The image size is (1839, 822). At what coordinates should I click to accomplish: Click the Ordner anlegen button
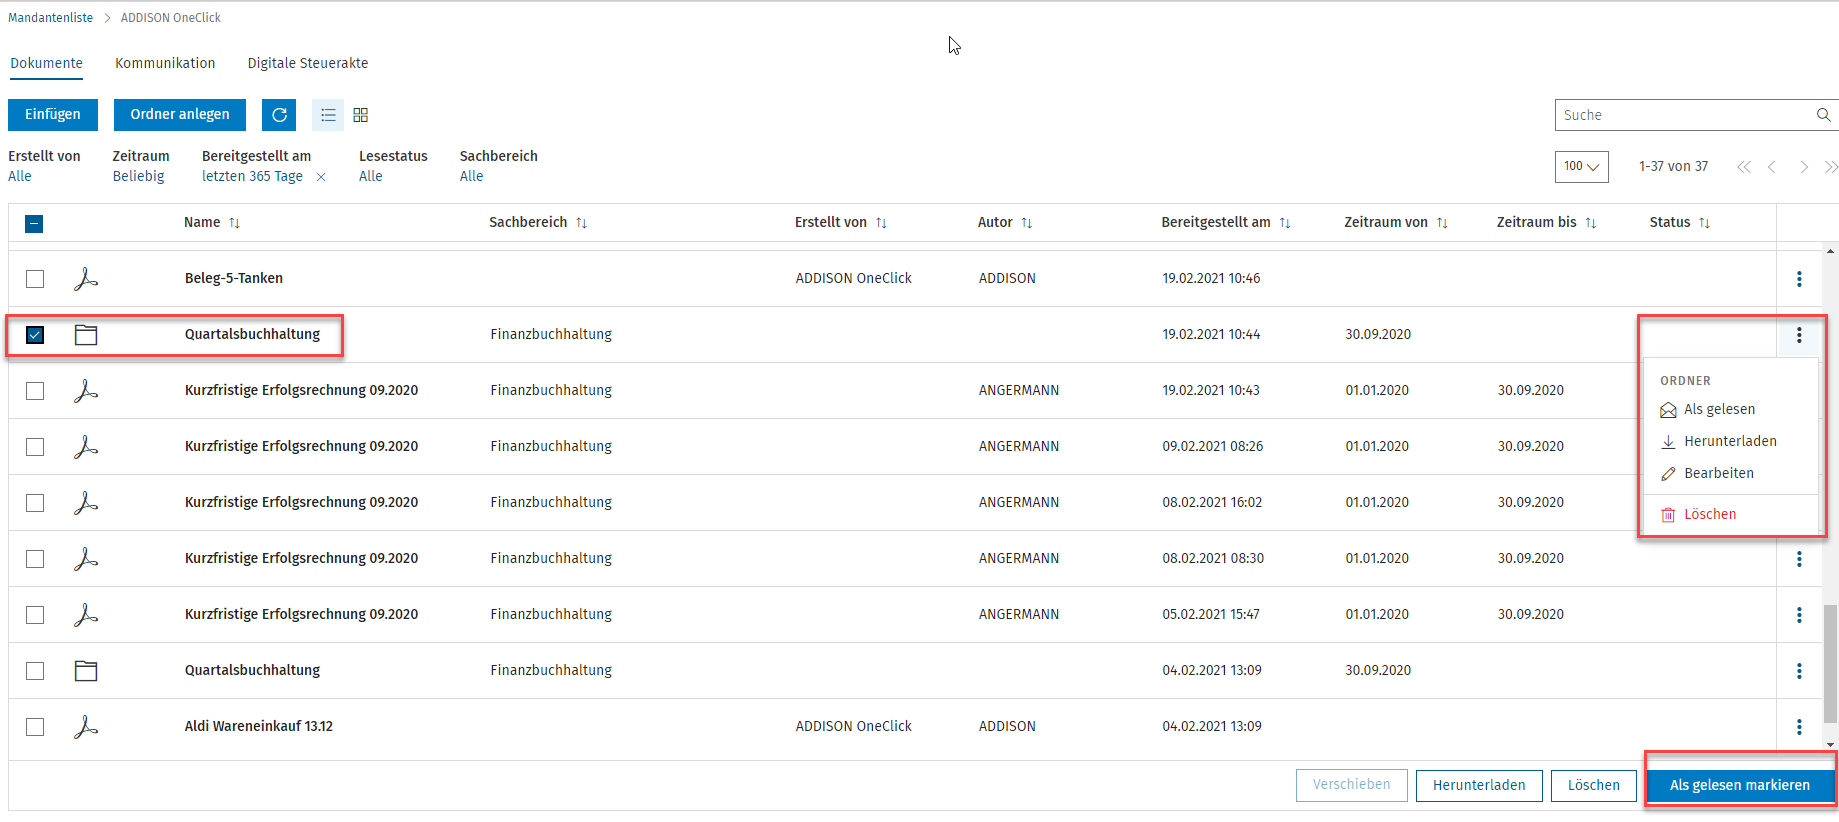tap(180, 115)
